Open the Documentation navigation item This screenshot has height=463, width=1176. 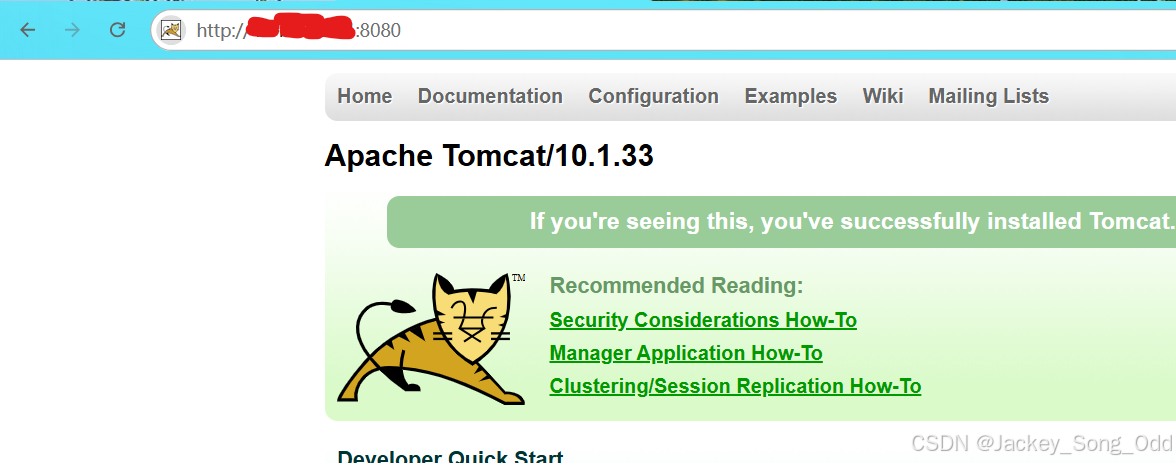pos(490,96)
